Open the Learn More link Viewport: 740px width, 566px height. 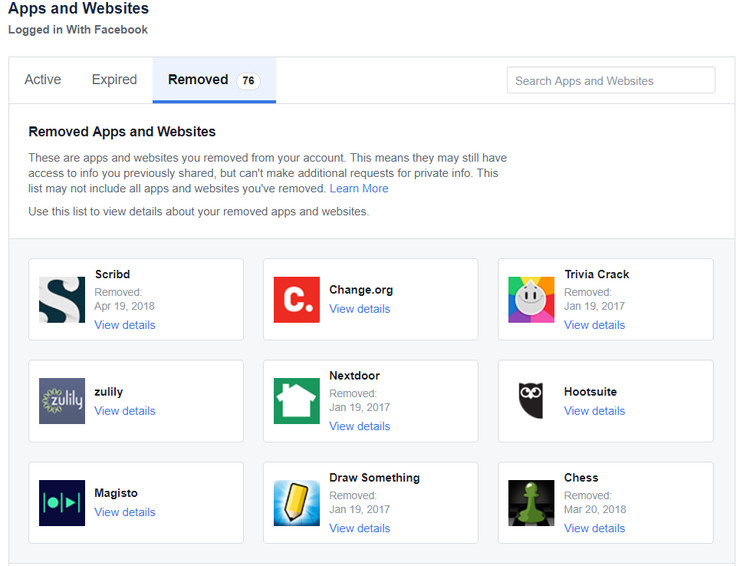[359, 189]
